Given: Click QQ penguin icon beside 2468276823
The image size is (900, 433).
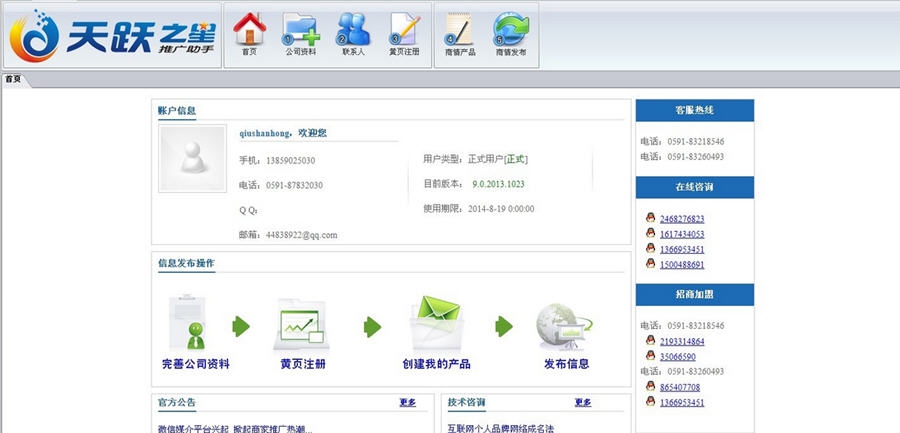Looking at the screenshot, I should point(650,218).
